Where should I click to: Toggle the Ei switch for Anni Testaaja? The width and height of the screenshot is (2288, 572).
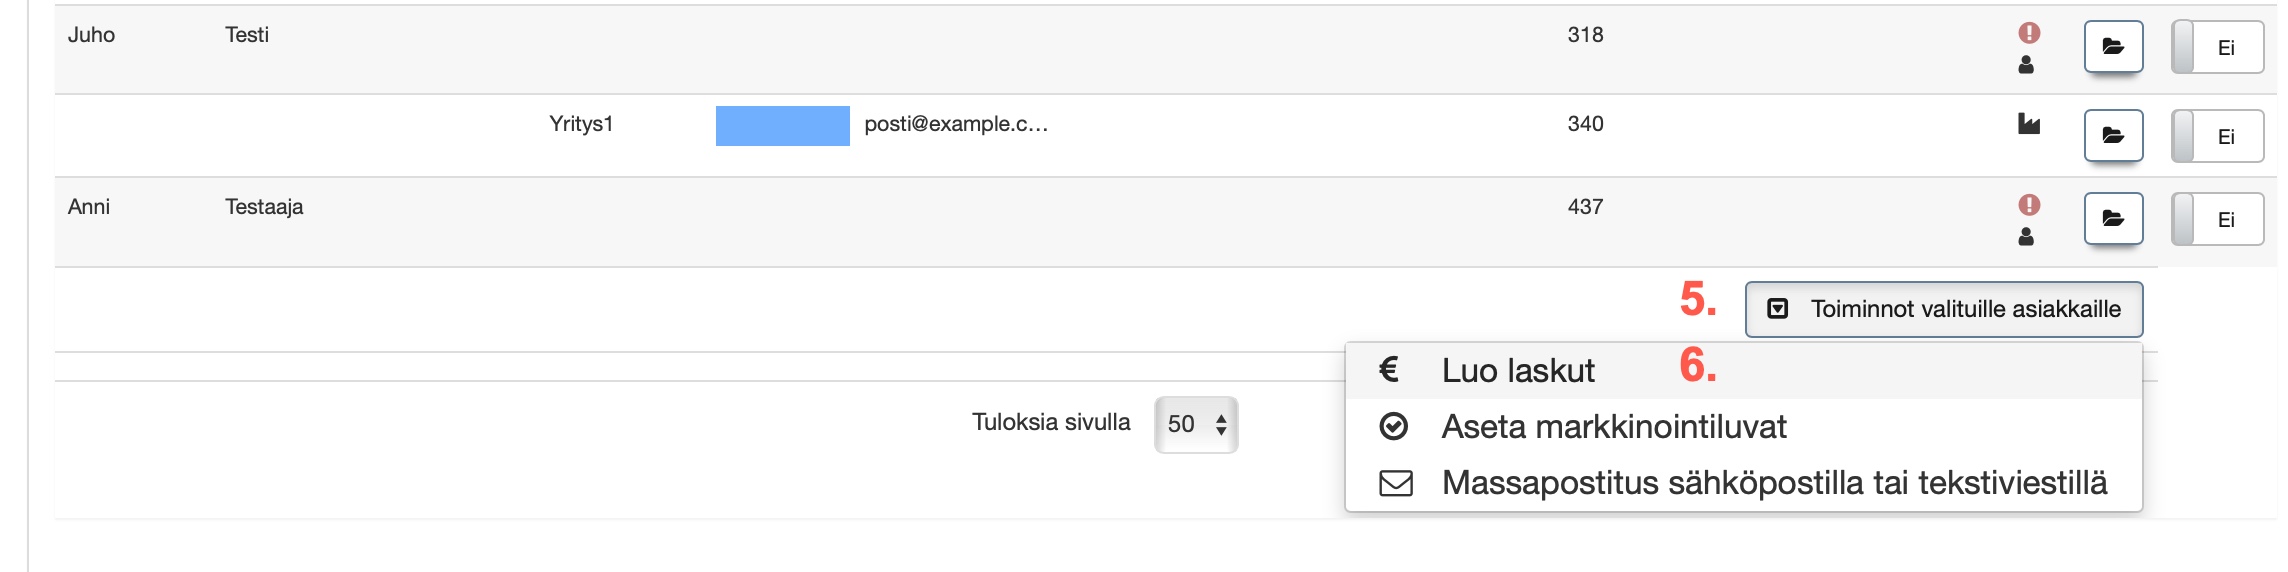(2217, 219)
